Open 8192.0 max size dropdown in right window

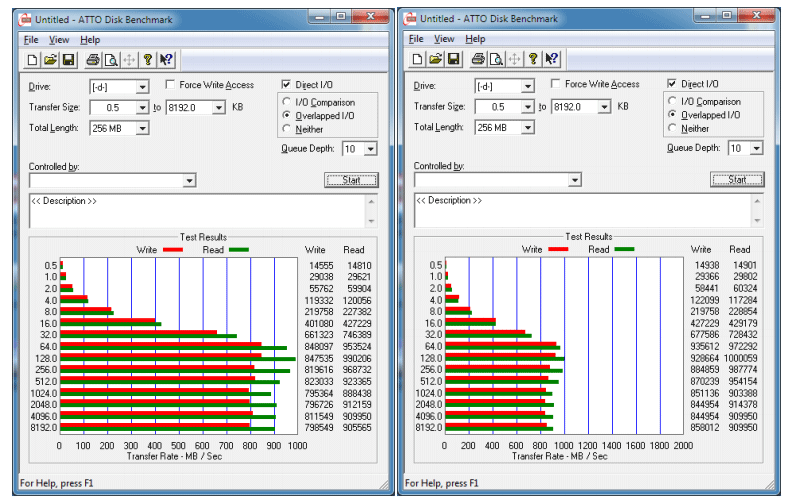[x=605, y=107]
